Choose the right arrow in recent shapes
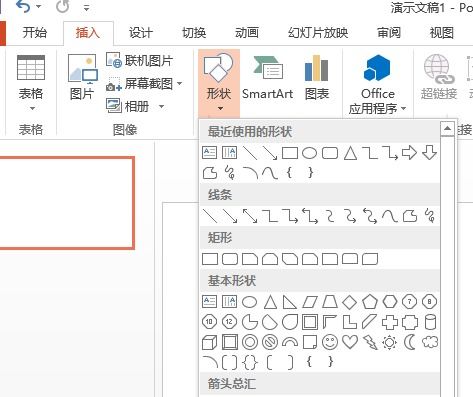The image size is (473, 397). tap(409, 153)
